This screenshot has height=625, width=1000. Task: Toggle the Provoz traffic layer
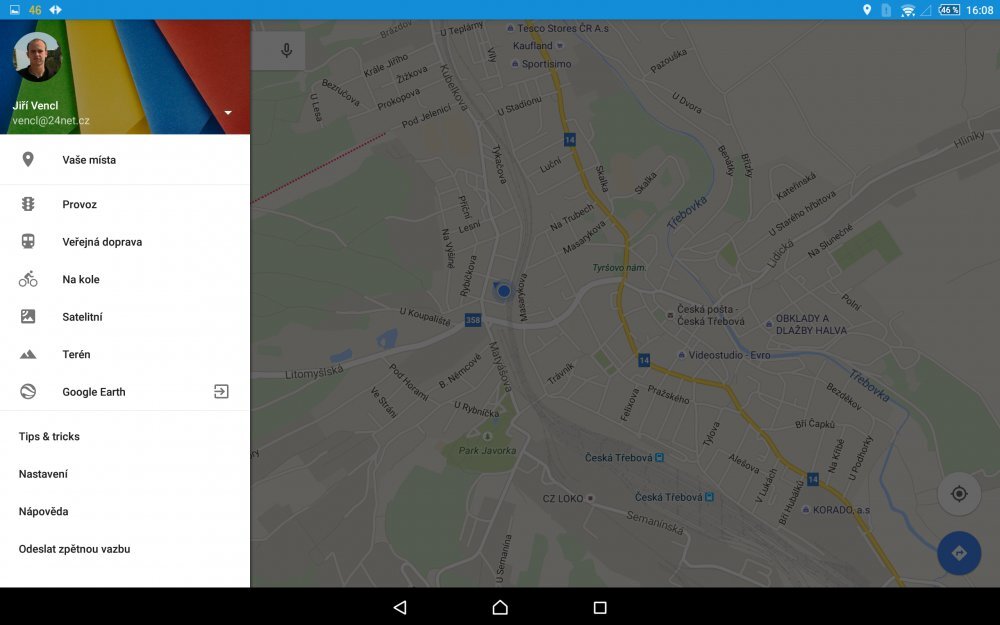[27, 204]
